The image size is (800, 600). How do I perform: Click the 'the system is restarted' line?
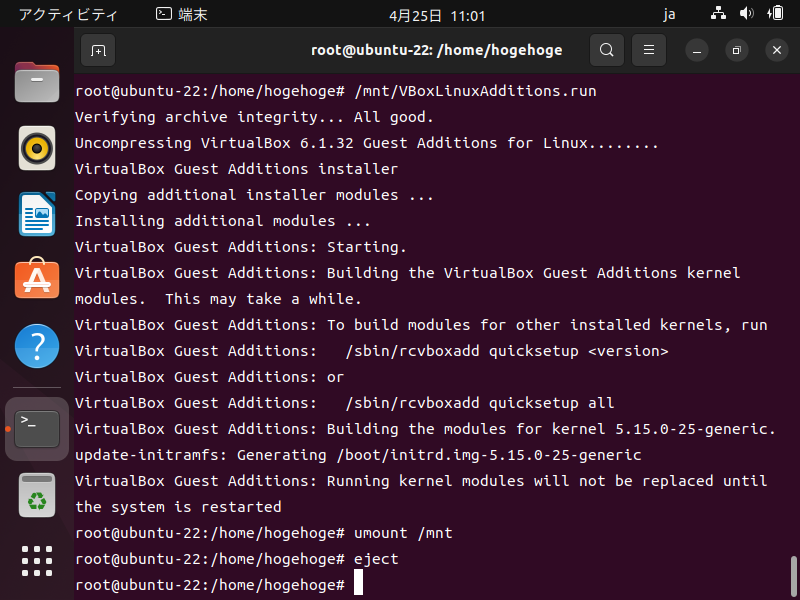178,507
